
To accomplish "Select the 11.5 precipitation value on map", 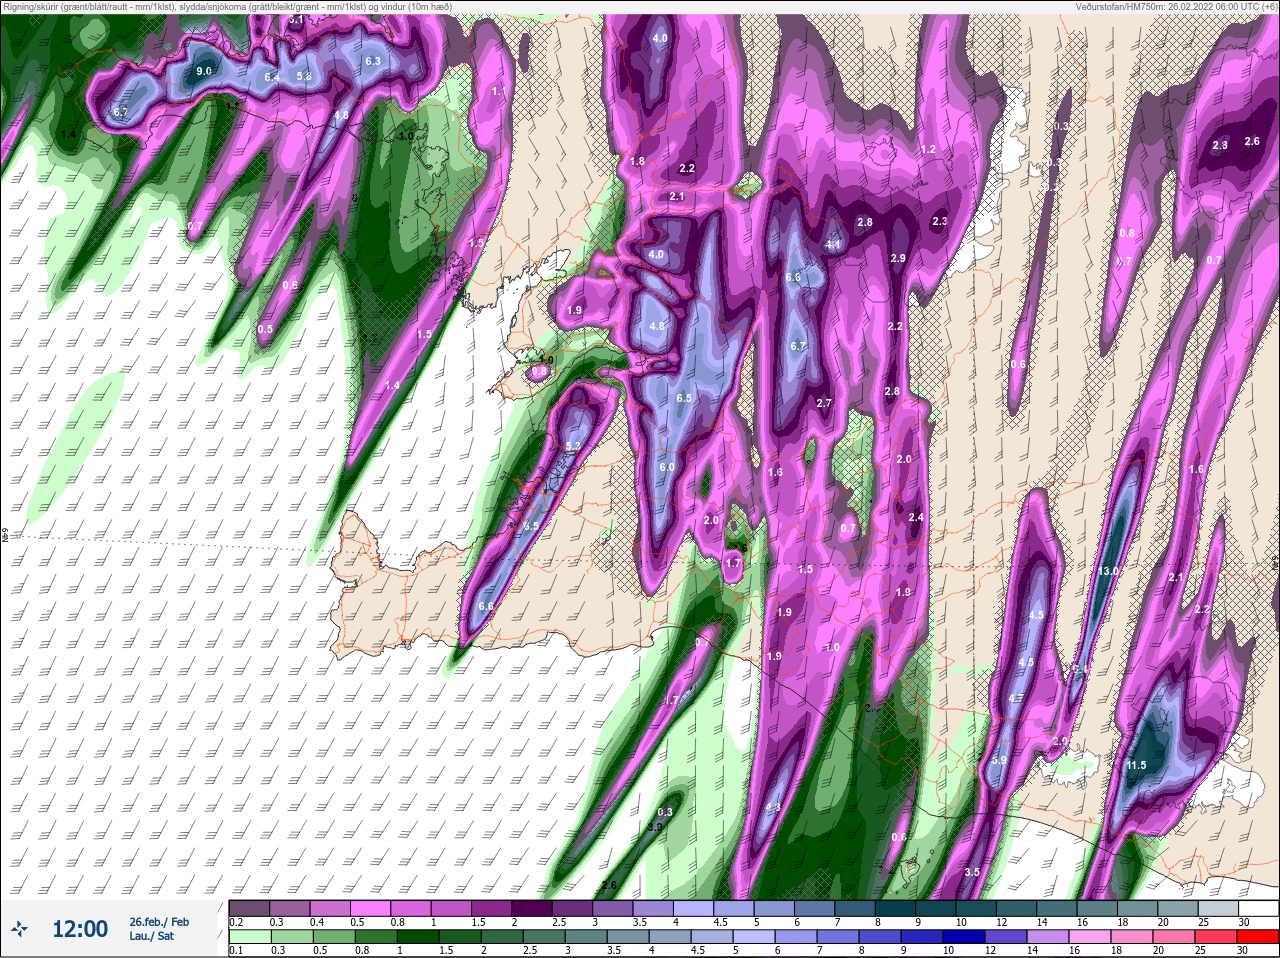I will 1136,765.
